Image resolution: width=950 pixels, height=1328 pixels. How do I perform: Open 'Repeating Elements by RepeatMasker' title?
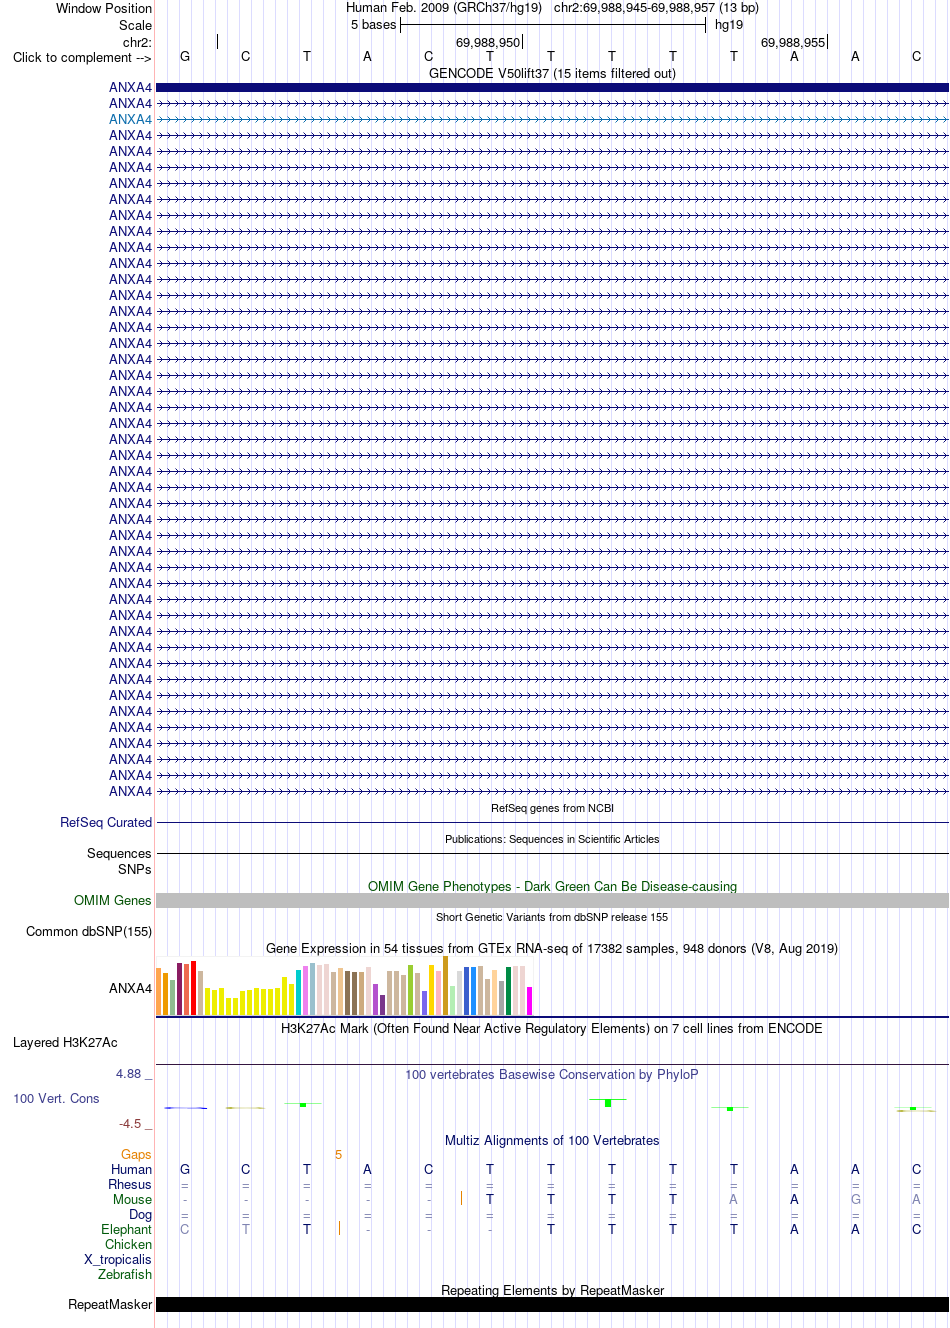(552, 1290)
